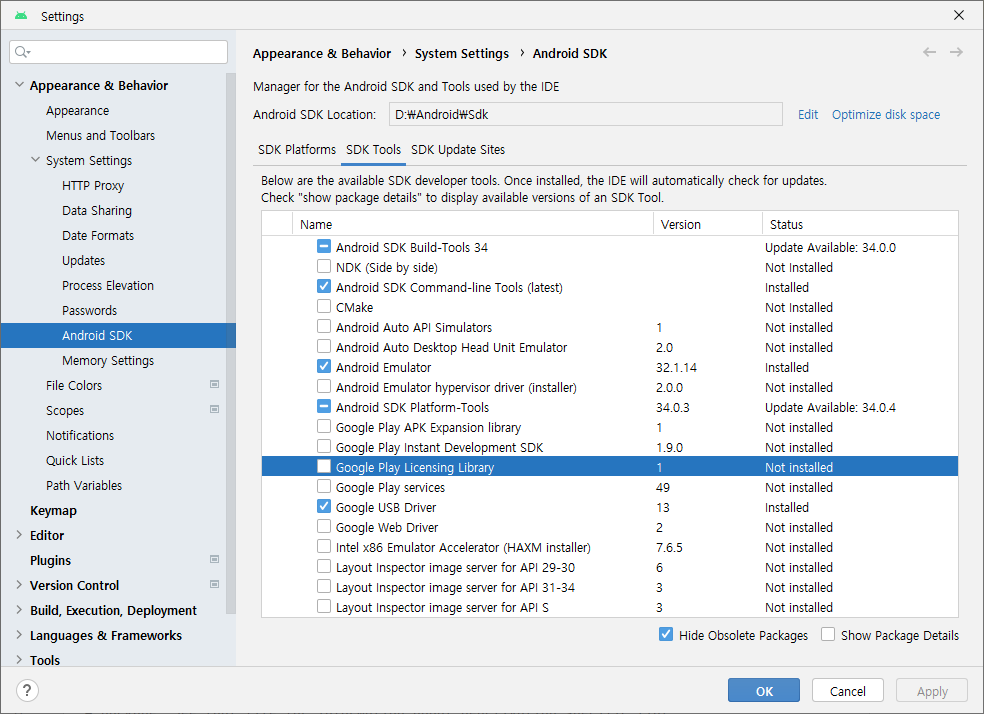Viewport: 984px width, 714px height.
Task: Click the project-level icon beside File Colors
Action: point(215,384)
